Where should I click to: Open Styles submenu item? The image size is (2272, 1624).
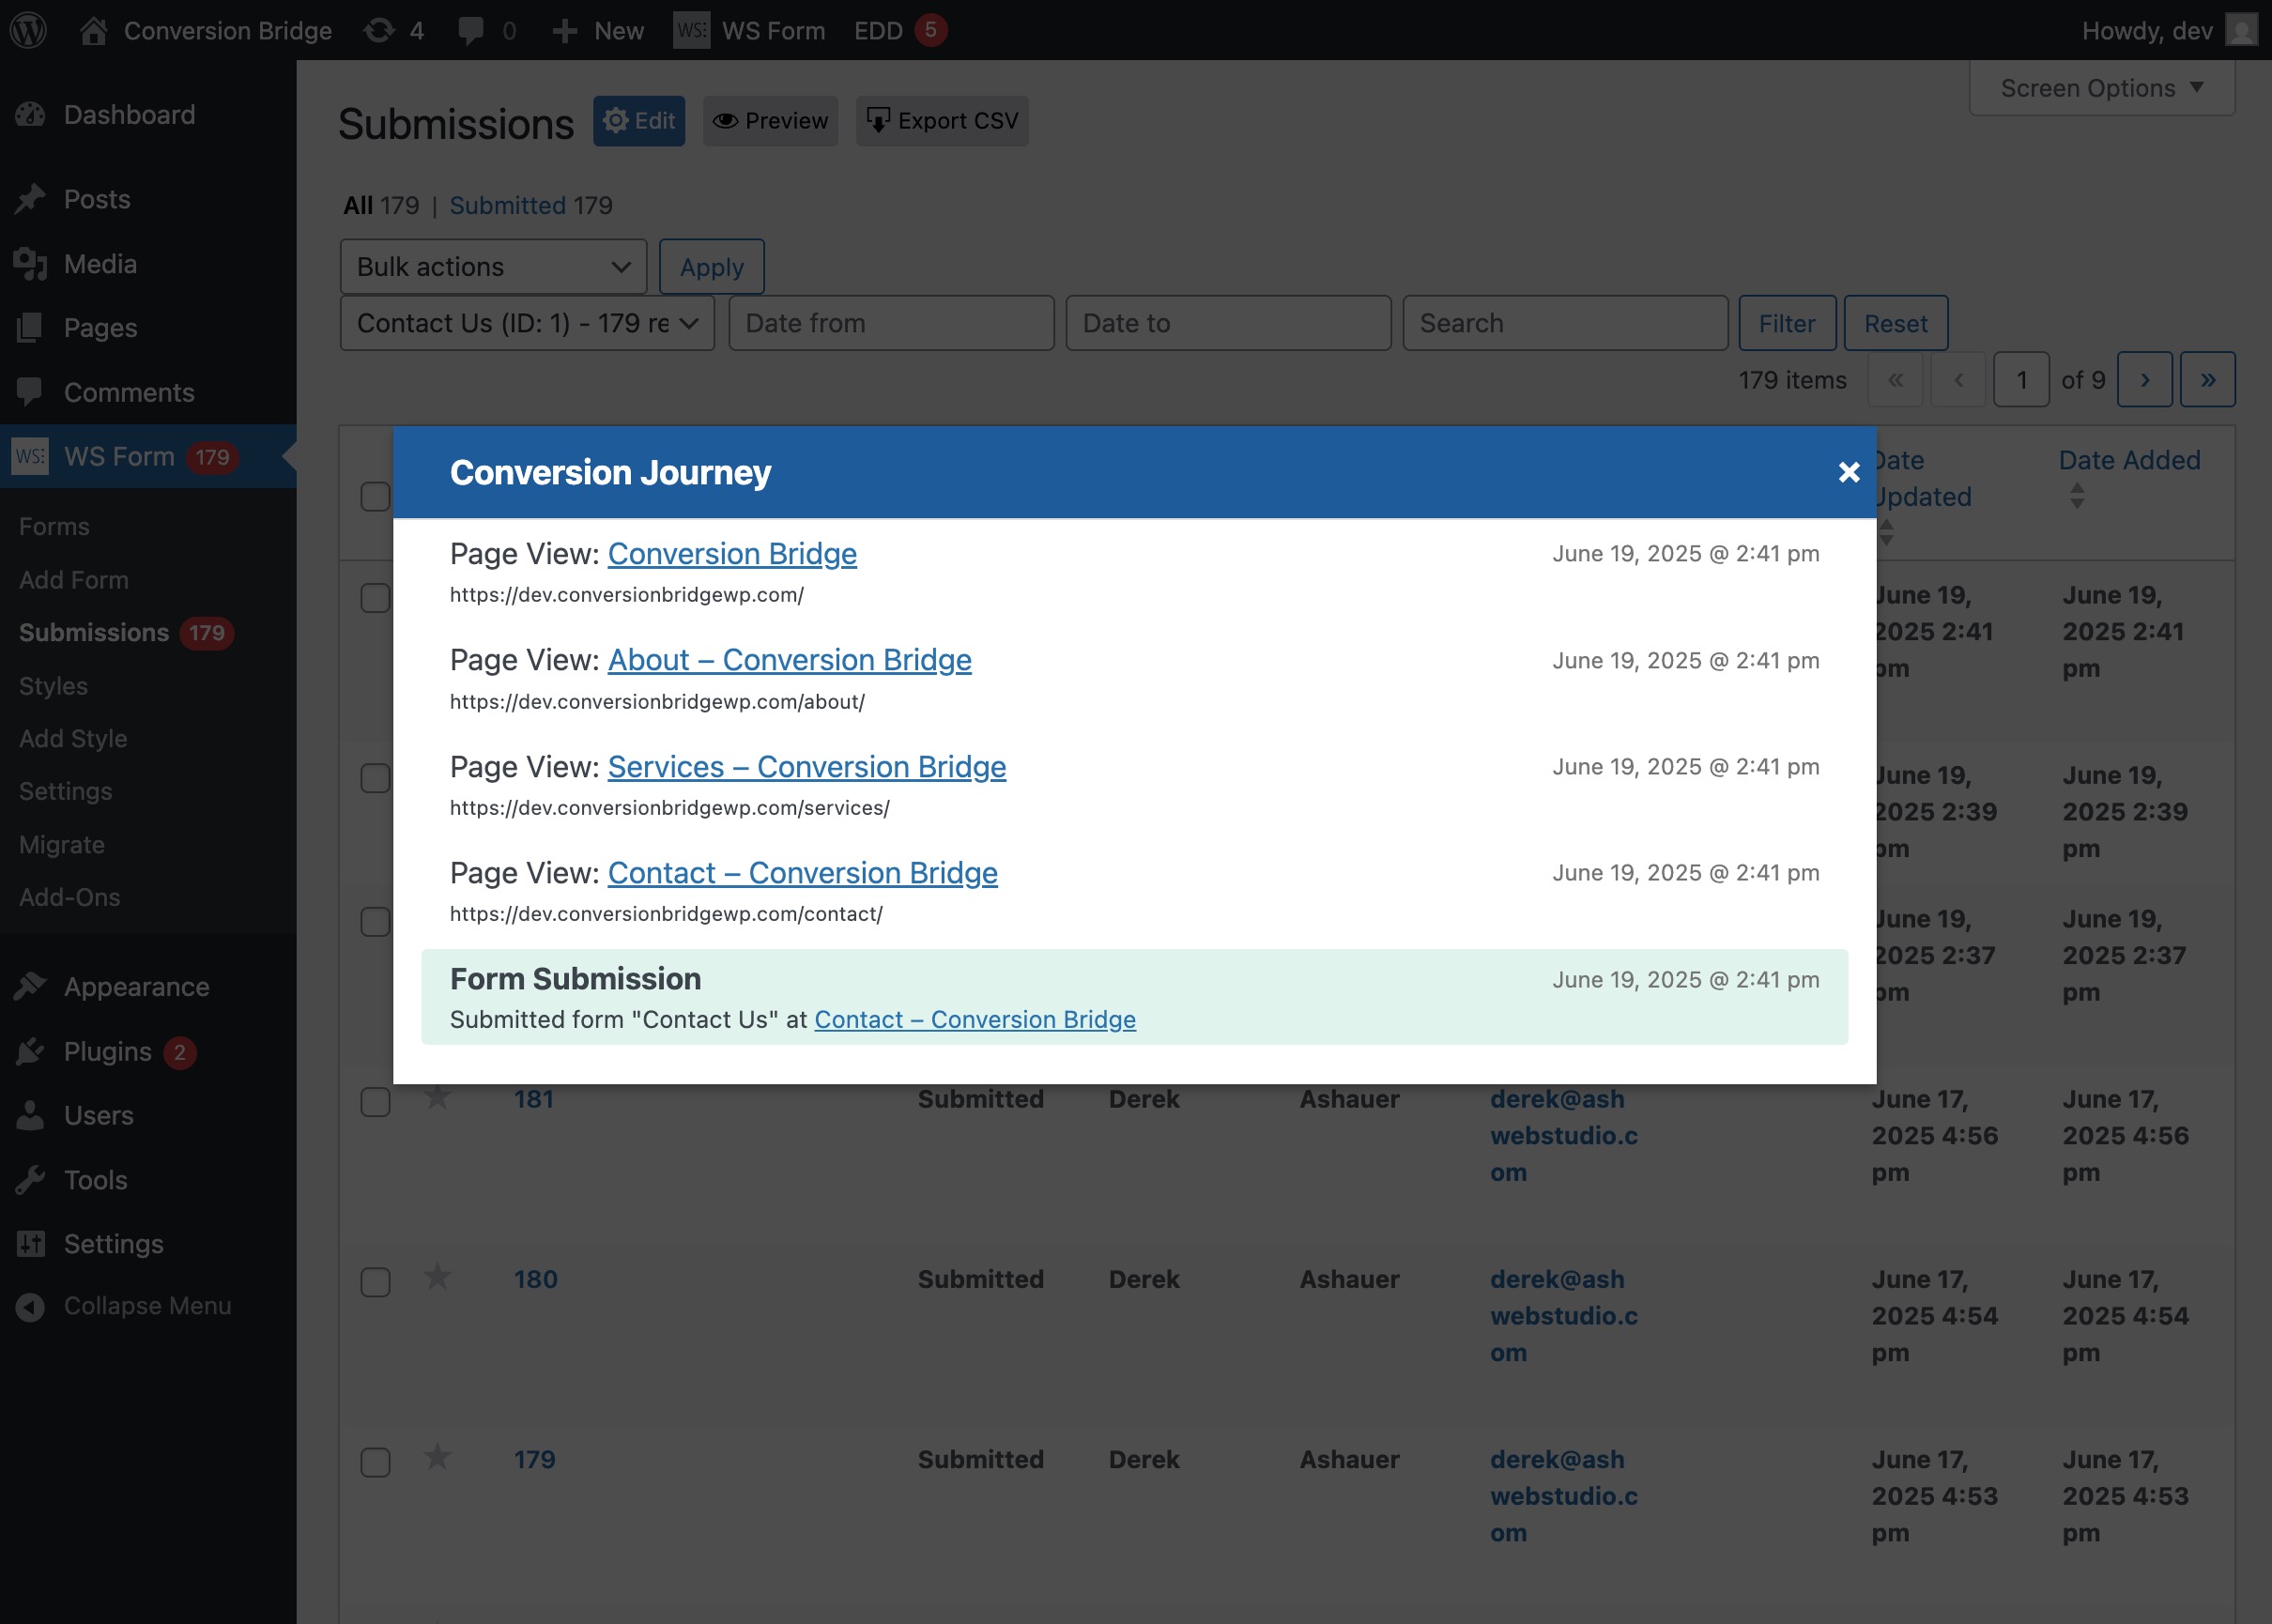tap(53, 686)
